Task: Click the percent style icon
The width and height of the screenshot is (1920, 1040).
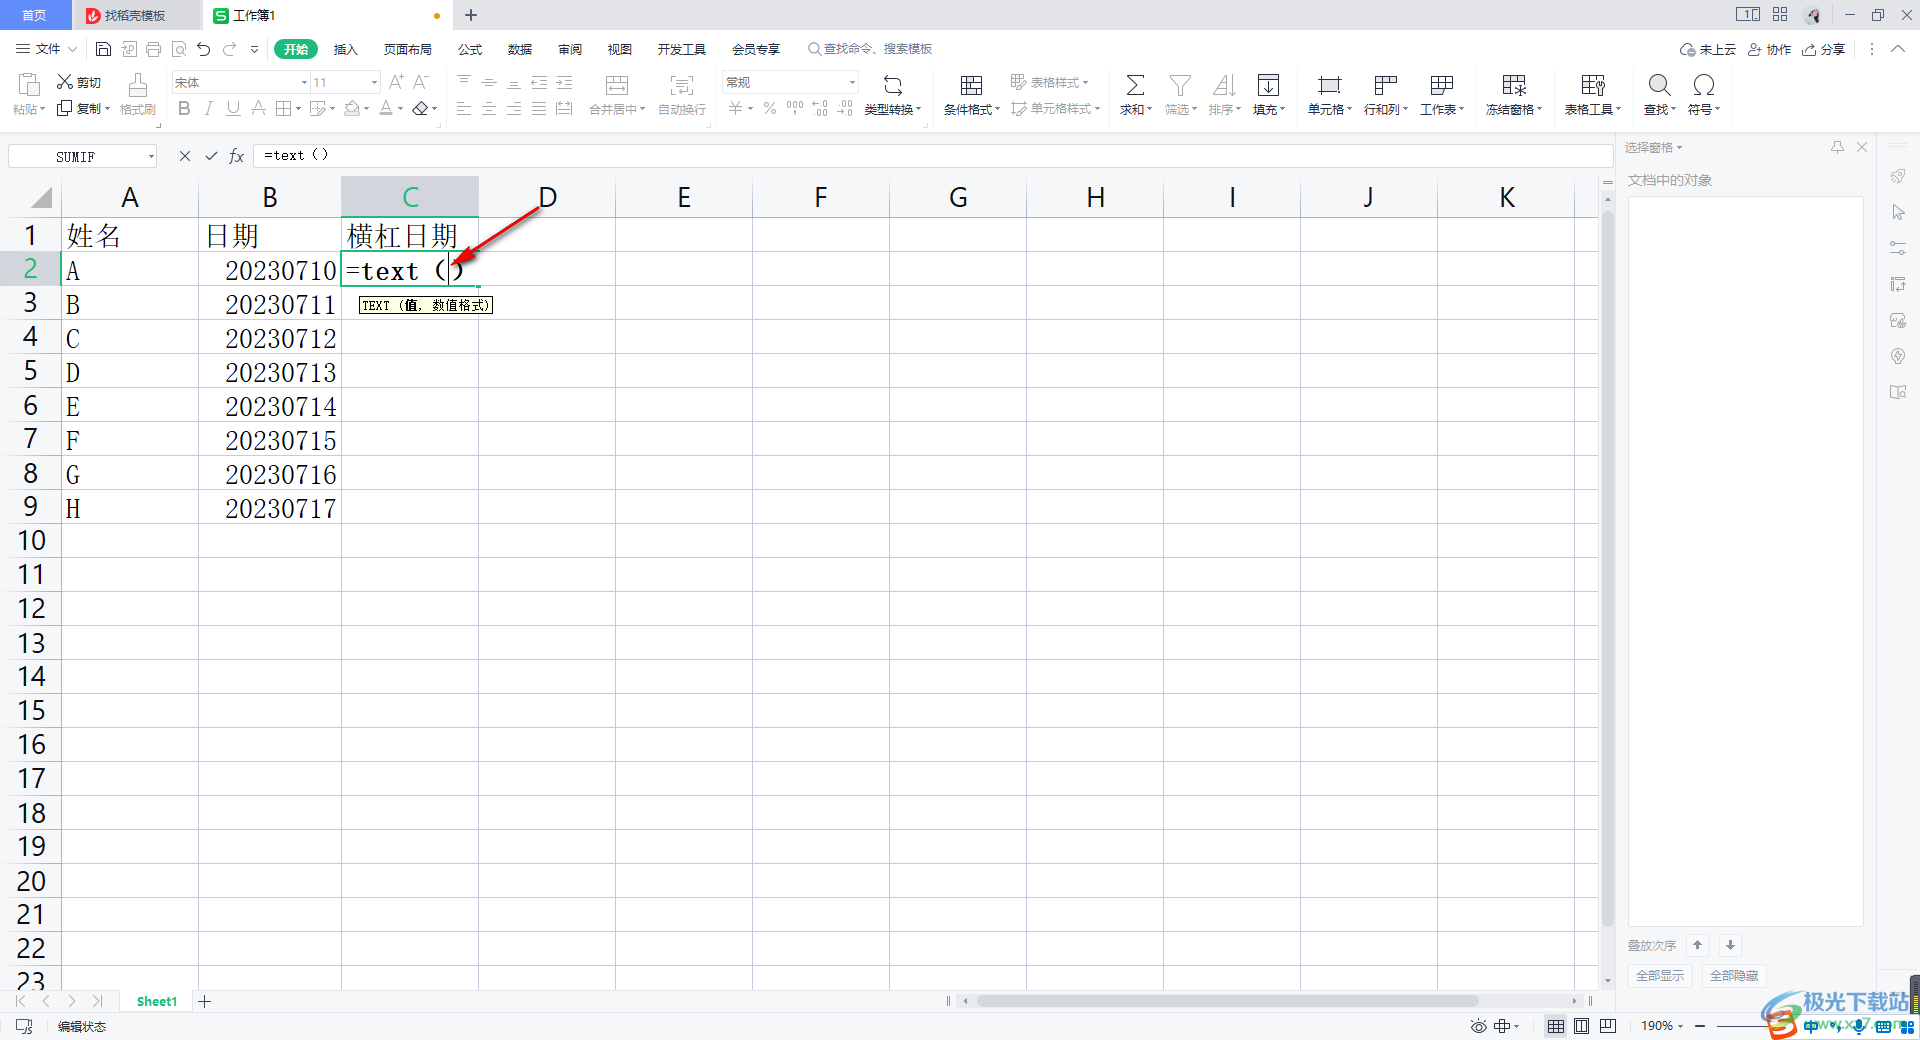Action: click(x=770, y=108)
